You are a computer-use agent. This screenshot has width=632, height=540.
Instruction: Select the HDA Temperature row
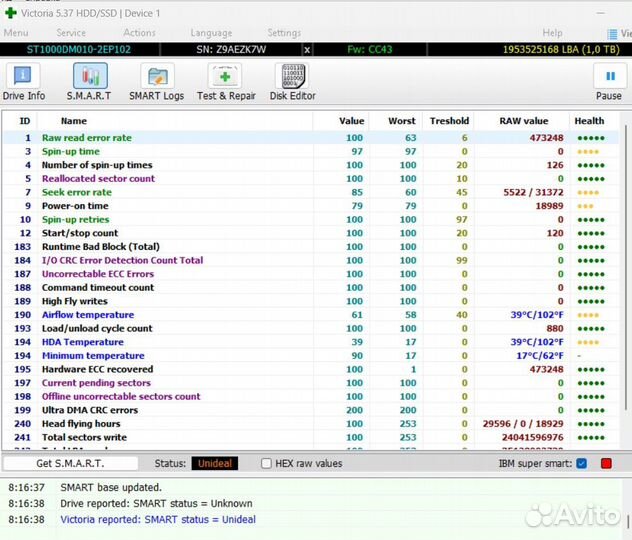pos(310,342)
